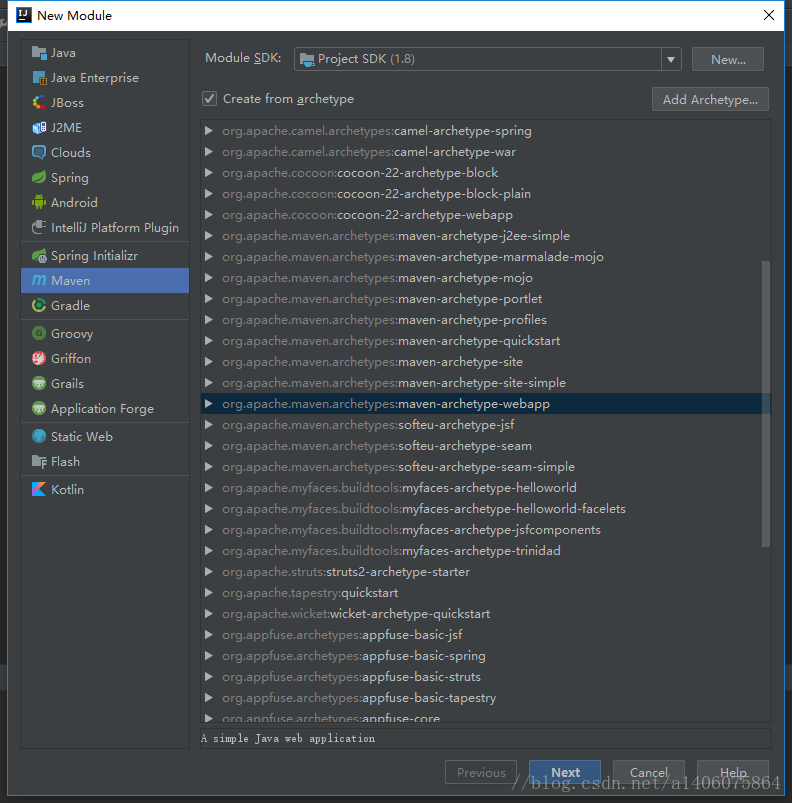Expand maven-archetype-quickstart tree arrow
This screenshot has height=803, width=792.
208,341
